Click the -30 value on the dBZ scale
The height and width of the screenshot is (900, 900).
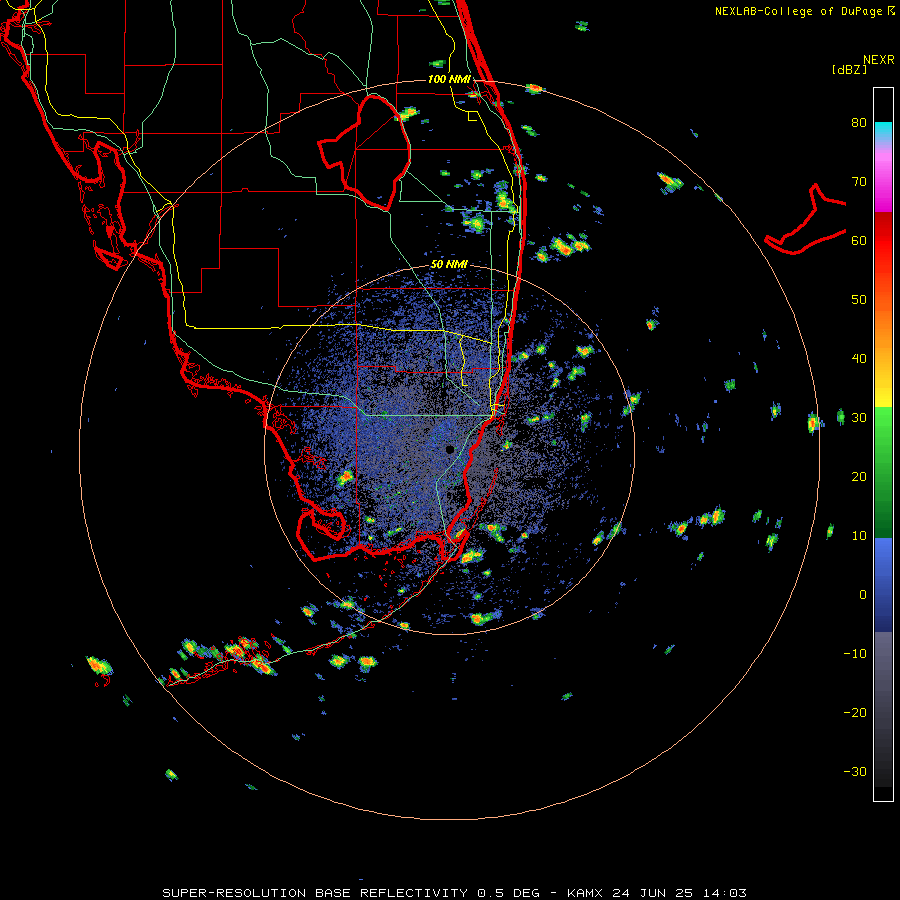pos(855,771)
